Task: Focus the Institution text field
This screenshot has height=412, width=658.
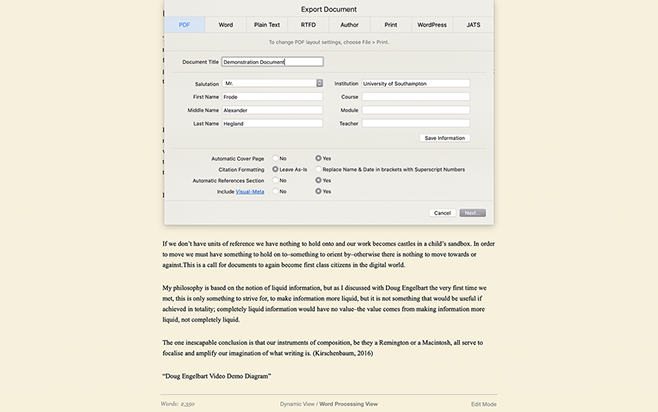Action: 415,84
